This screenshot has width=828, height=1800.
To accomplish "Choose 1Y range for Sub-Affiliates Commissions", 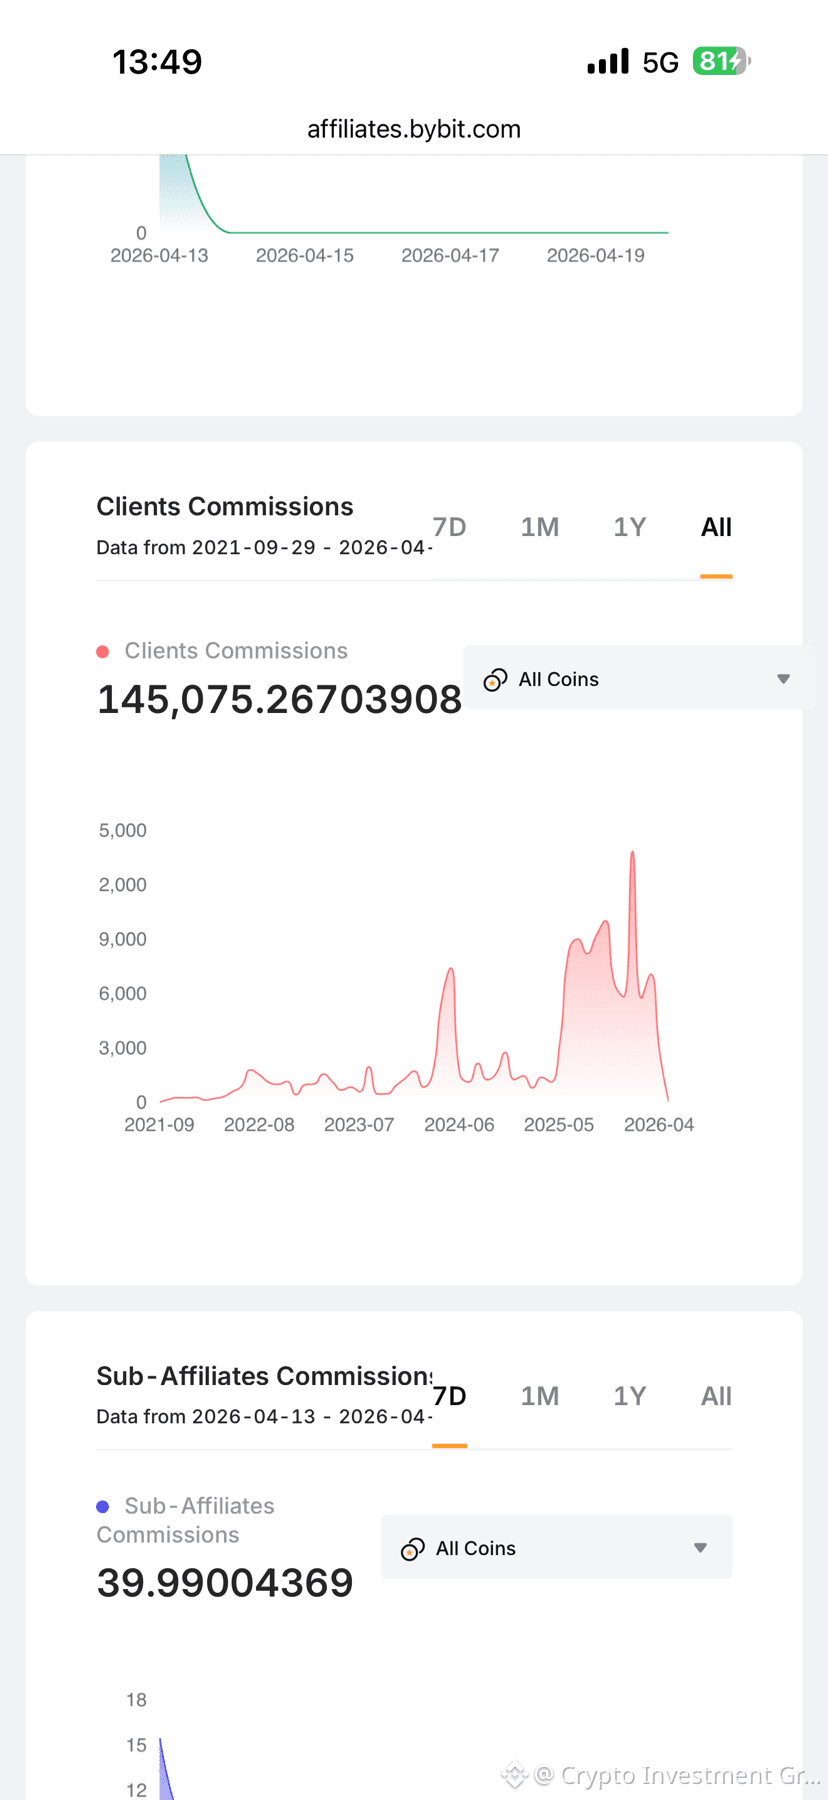I will pos(630,1396).
